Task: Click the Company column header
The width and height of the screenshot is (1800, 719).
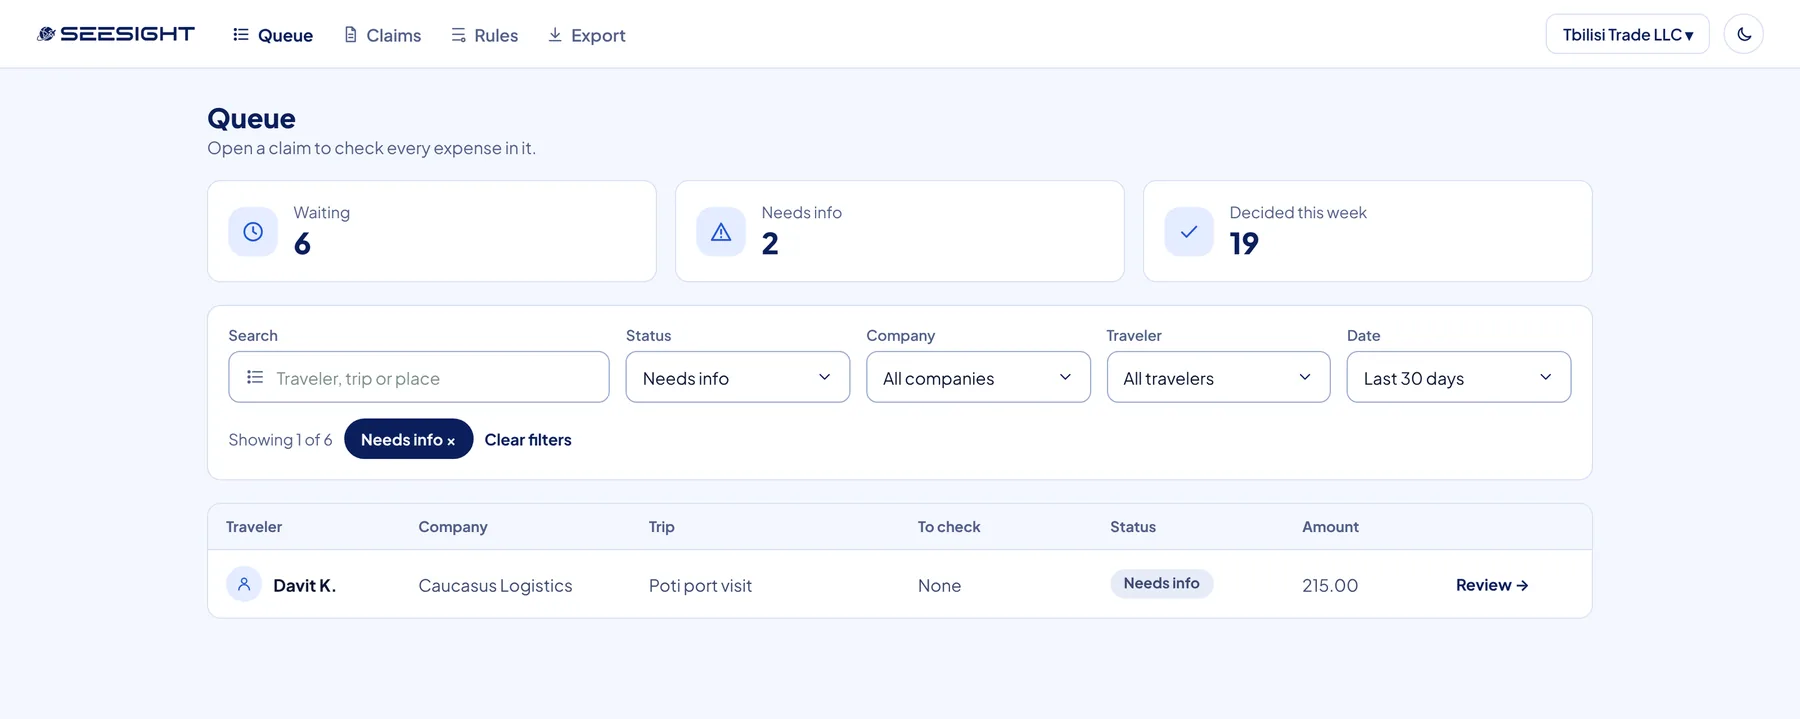Action: [x=453, y=527]
